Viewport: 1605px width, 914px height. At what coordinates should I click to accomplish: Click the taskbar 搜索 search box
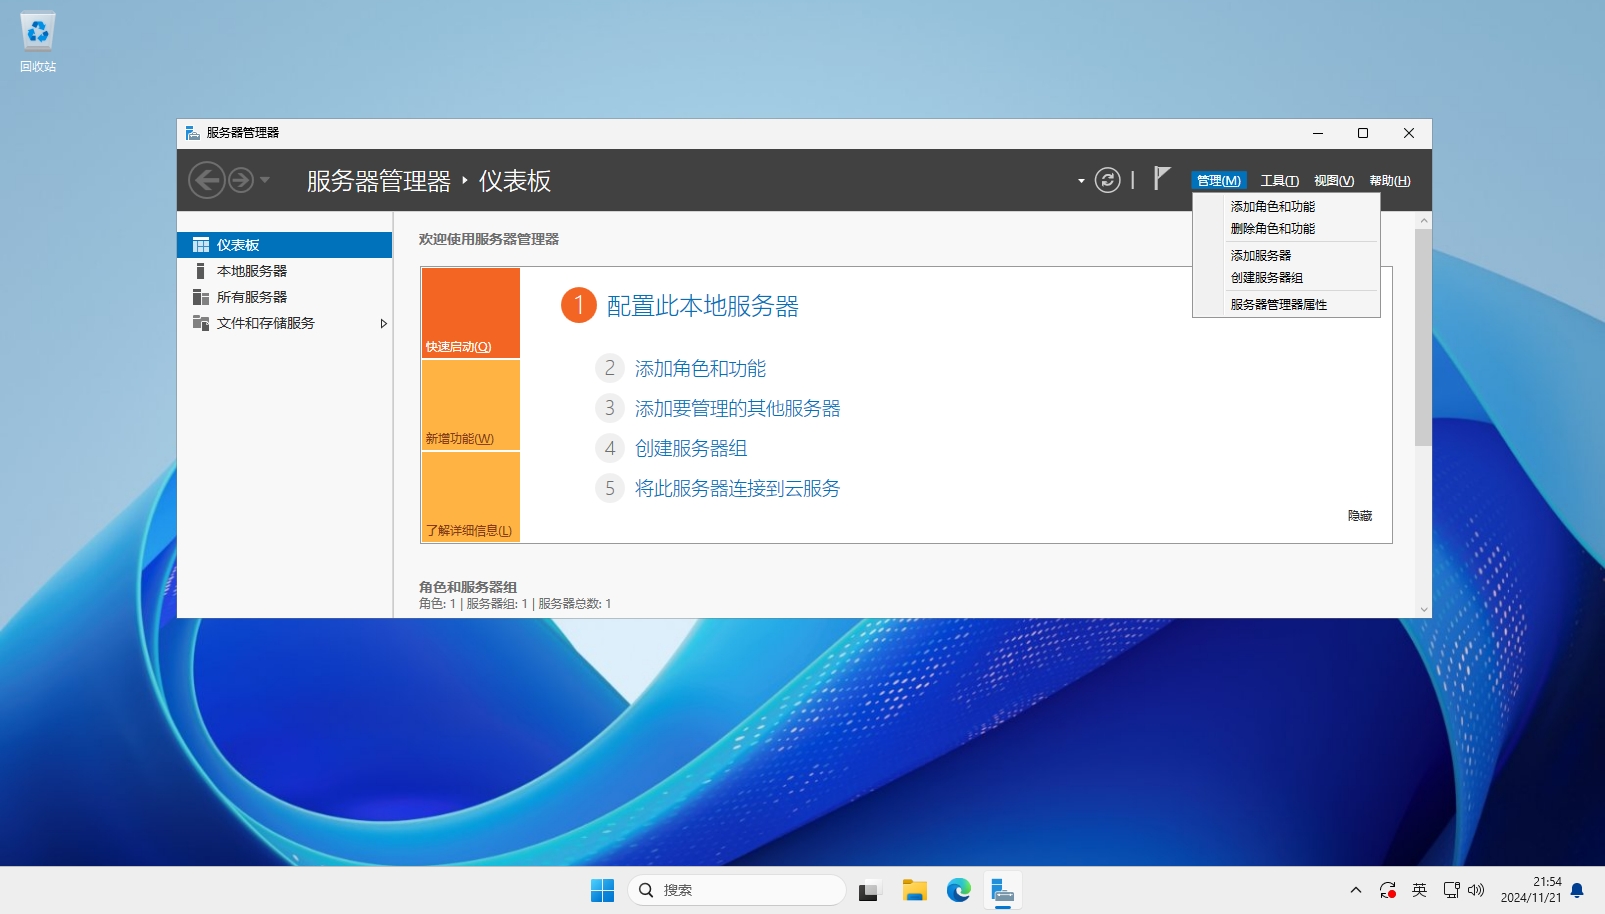(737, 890)
